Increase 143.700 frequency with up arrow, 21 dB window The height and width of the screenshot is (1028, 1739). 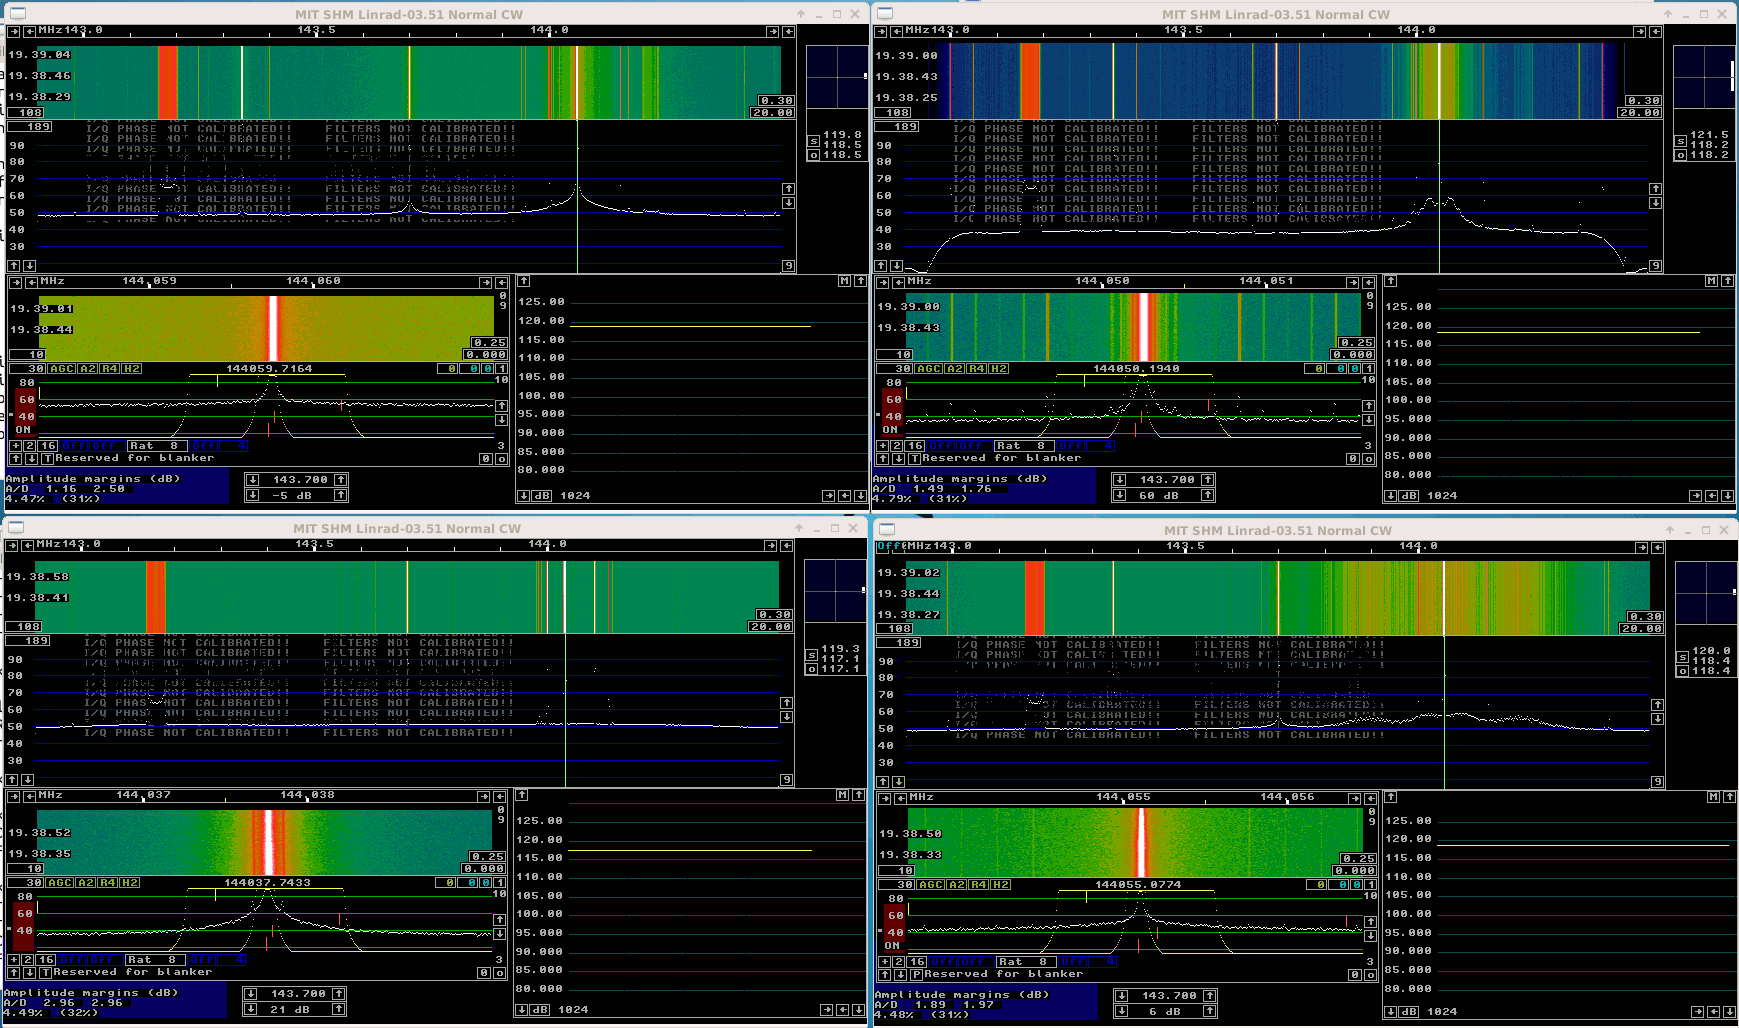pos(339,994)
